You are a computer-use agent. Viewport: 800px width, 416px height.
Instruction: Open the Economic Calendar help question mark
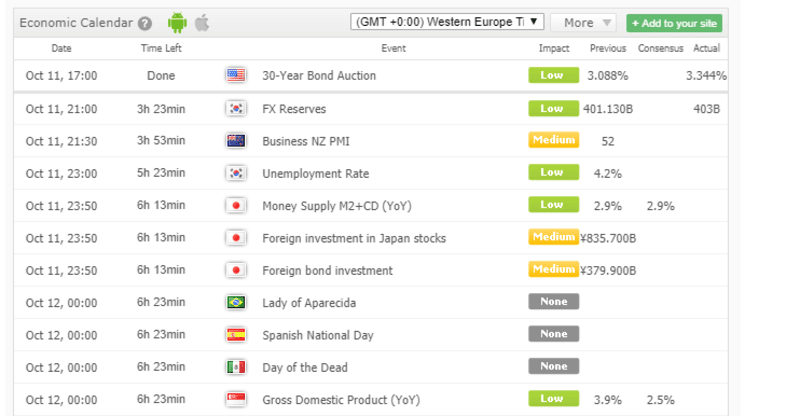pyautogui.click(x=145, y=23)
